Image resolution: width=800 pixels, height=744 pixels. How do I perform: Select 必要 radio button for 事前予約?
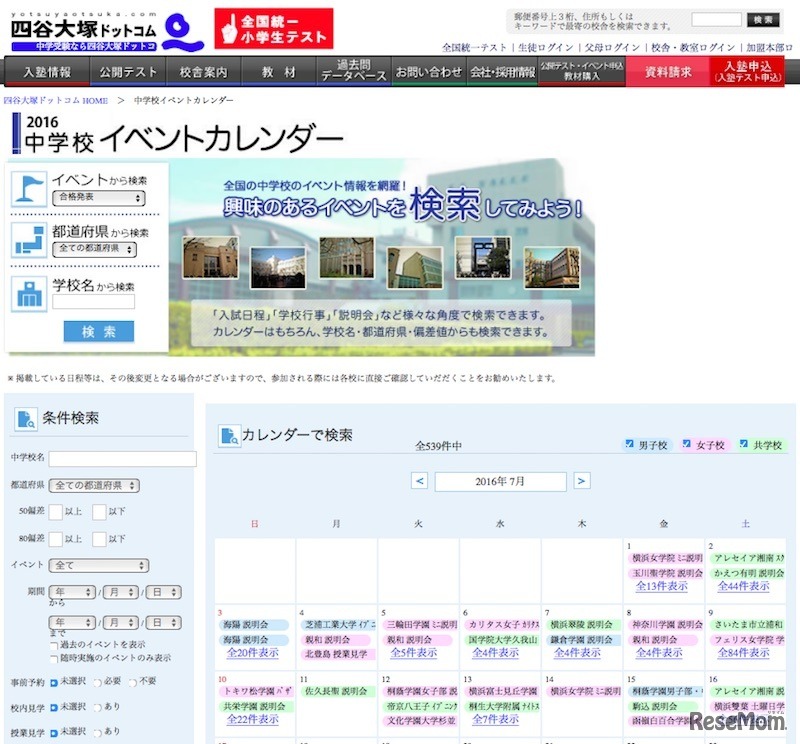pos(97,682)
